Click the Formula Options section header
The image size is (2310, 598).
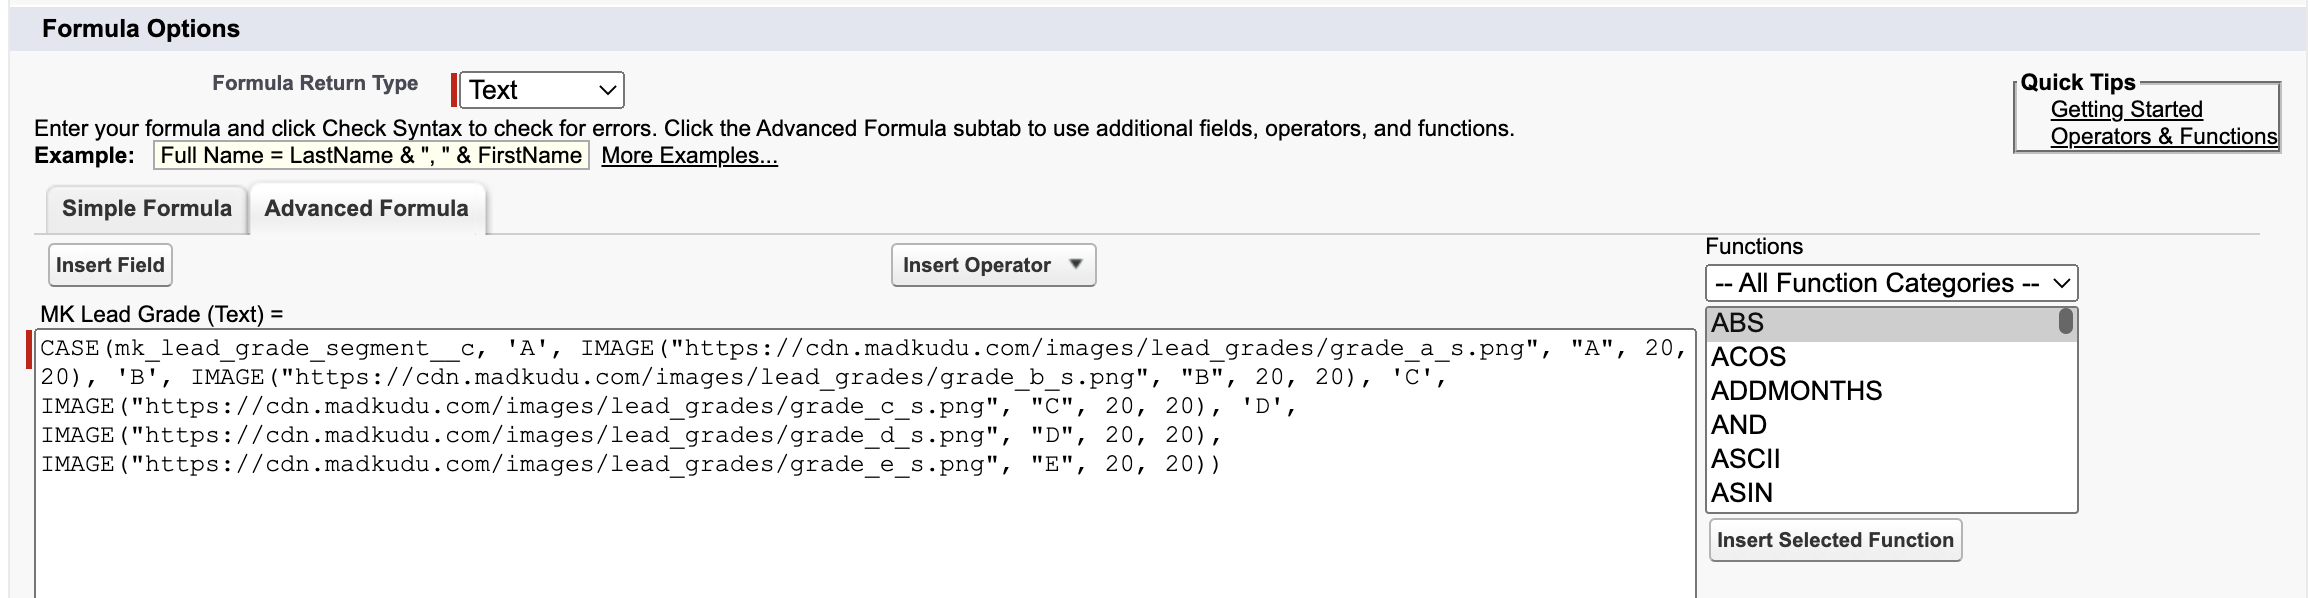coord(141,29)
